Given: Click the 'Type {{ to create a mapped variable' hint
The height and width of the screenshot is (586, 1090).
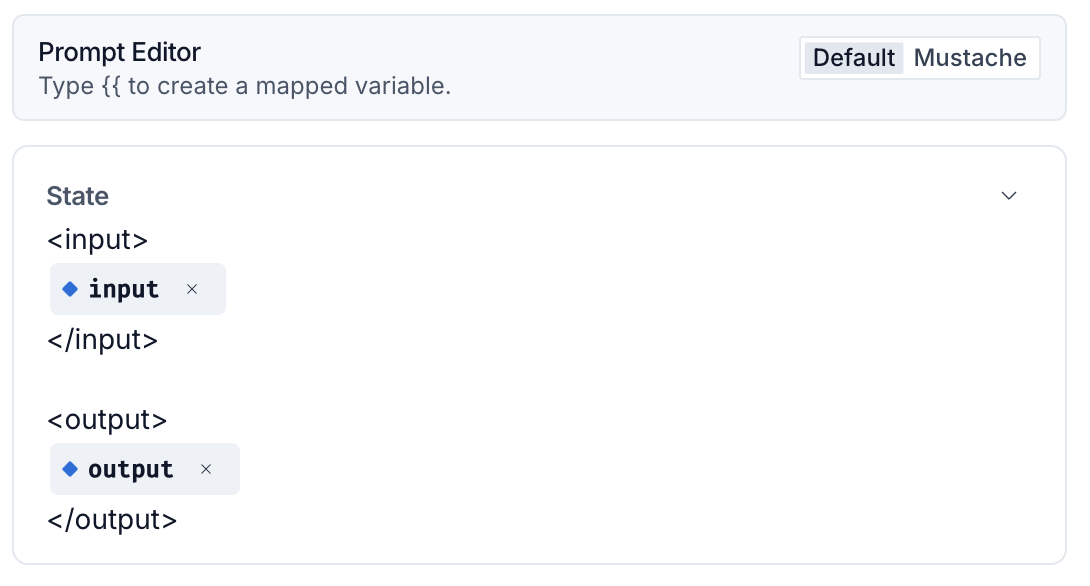Looking at the screenshot, I should tap(245, 86).
